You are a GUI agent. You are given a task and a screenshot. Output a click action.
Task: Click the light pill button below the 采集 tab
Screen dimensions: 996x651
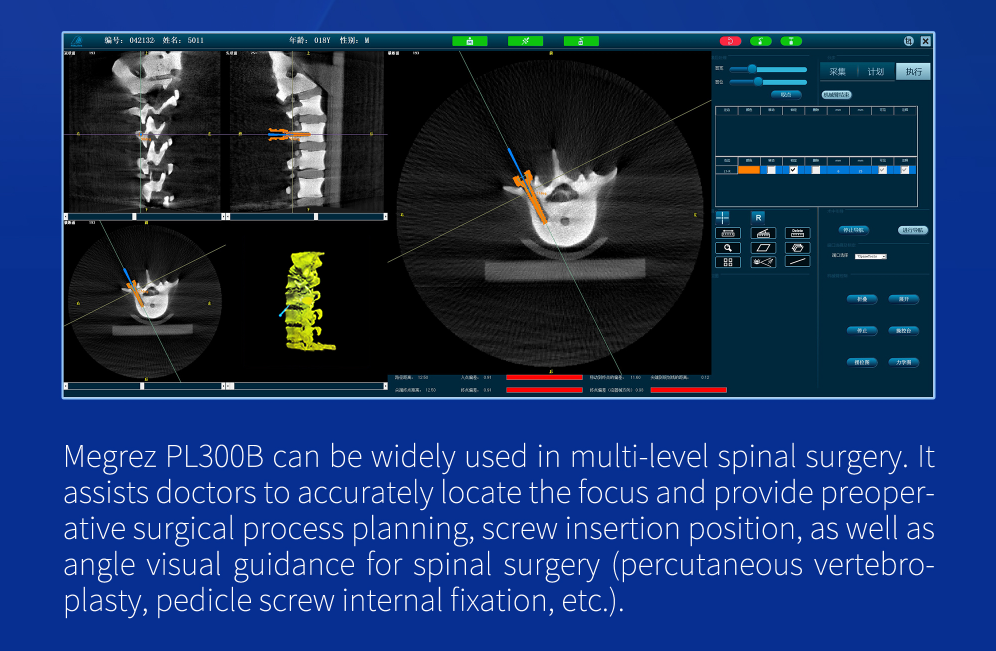point(837,95)
